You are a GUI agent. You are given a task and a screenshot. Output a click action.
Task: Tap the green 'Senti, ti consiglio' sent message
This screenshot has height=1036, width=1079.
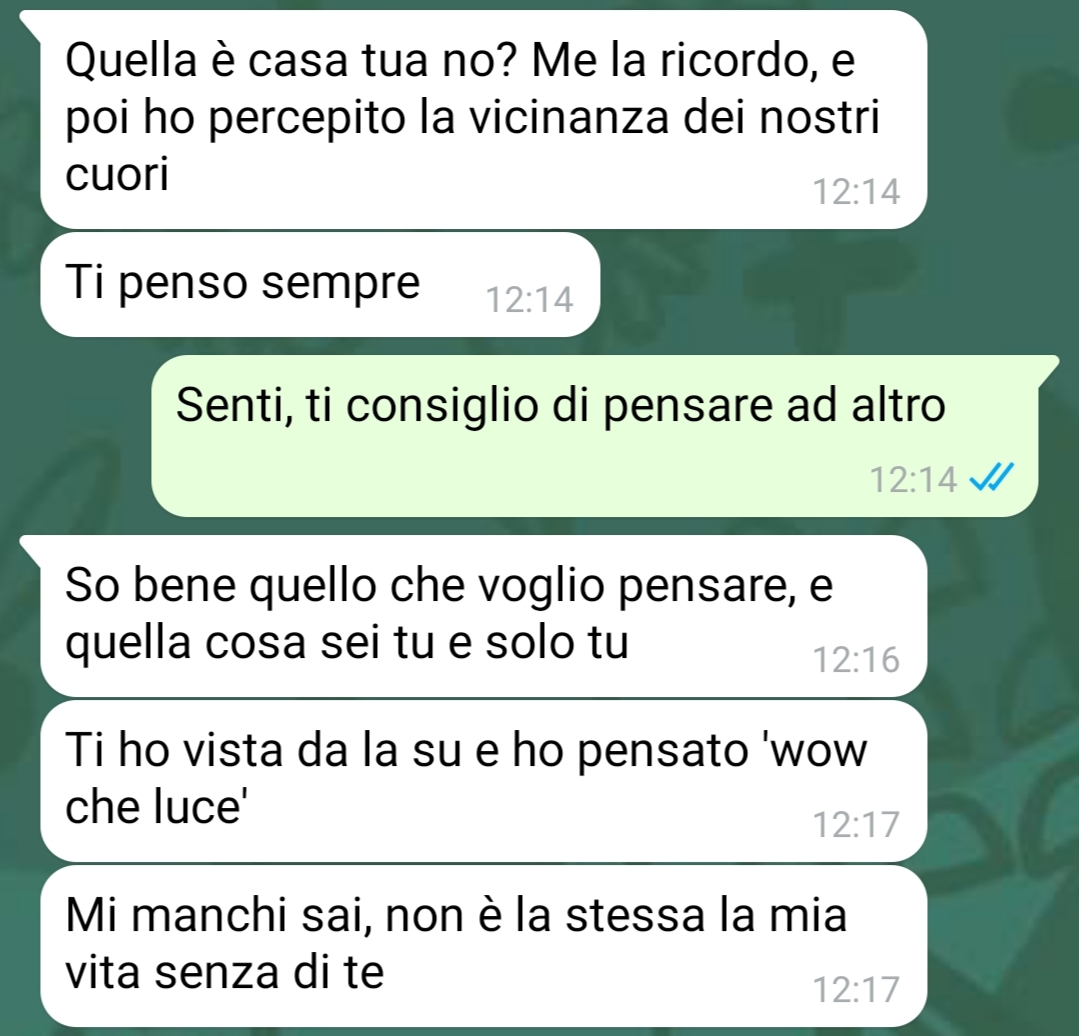click(x=595, y=435)
